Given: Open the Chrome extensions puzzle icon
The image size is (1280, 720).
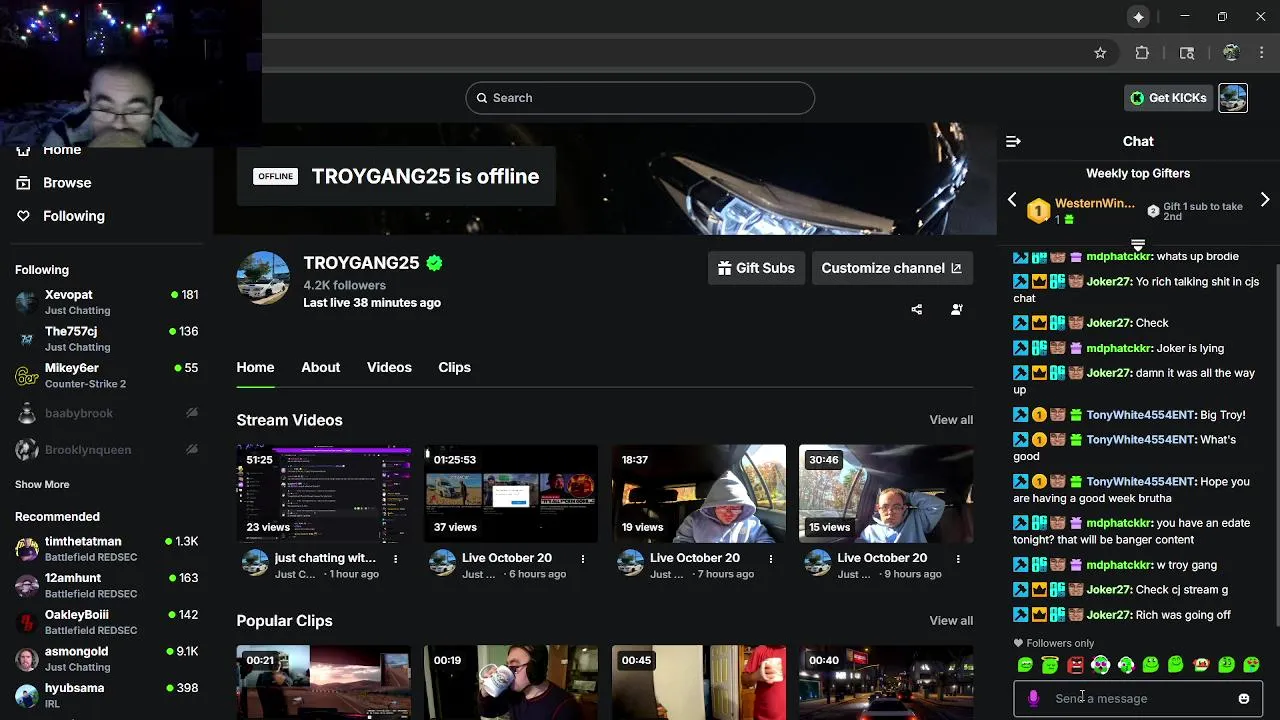Looking at the screenshot, I should pos(1142,53).
